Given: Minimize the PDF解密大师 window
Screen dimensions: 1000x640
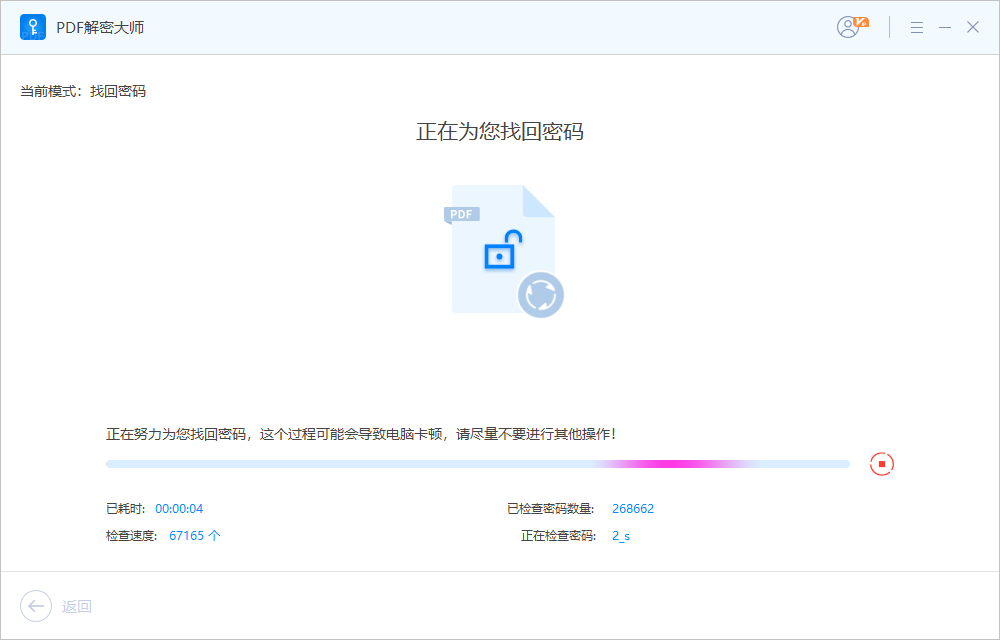Looking at the screenshot, I should [x=945, y=27].
